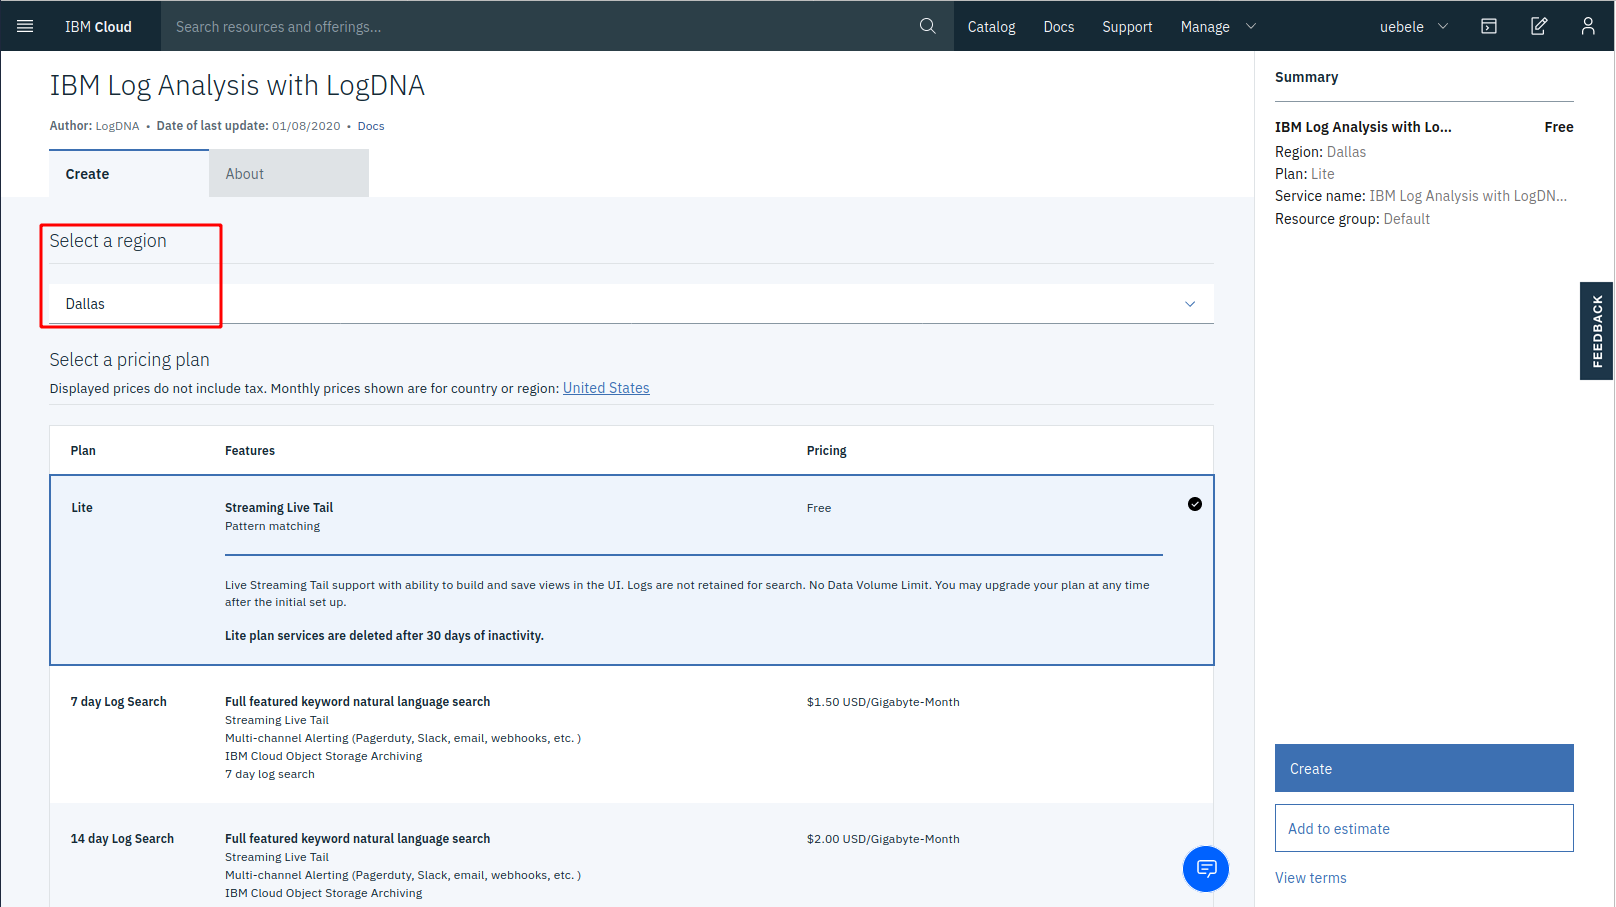
Task: Open the Manage menu
Action: click(1218, 27)
